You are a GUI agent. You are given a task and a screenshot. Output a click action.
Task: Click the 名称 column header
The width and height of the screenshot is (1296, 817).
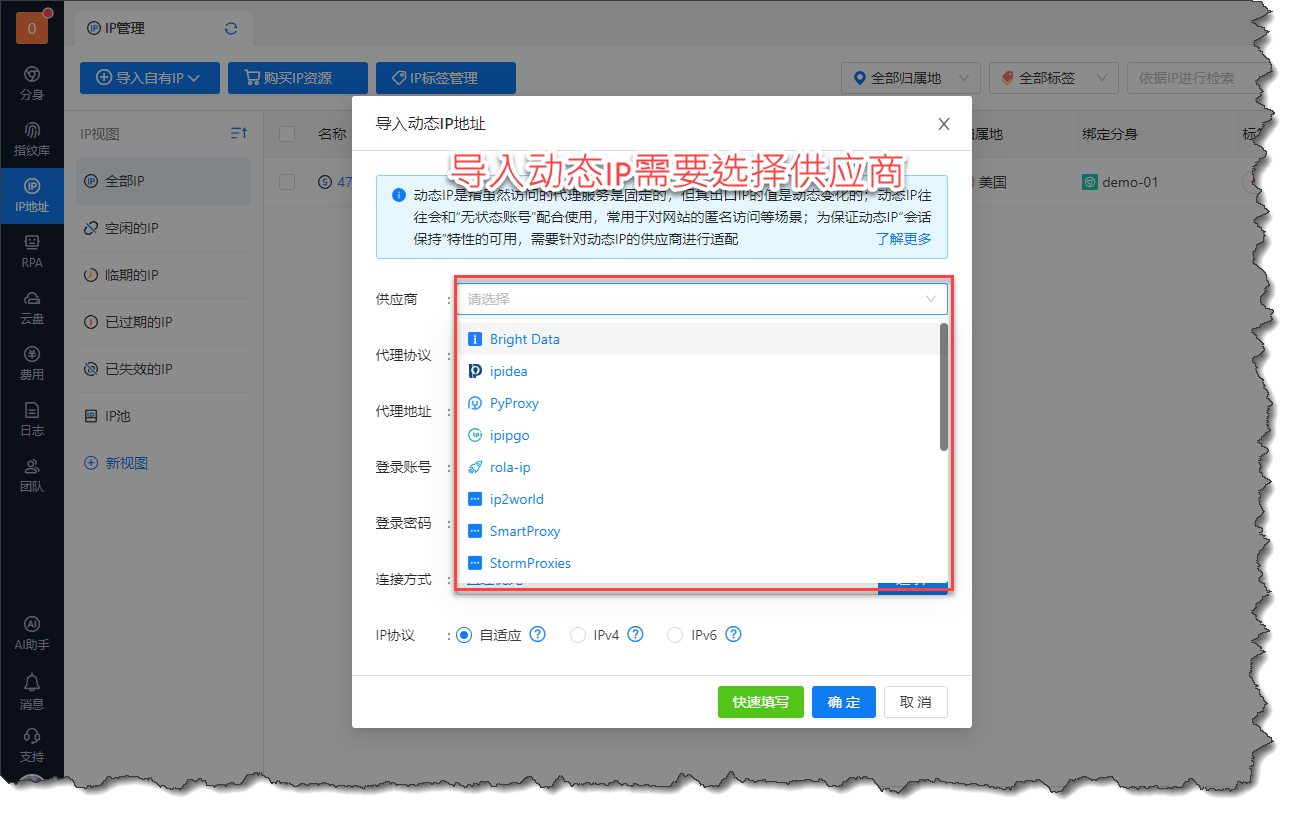coord(332,134)
